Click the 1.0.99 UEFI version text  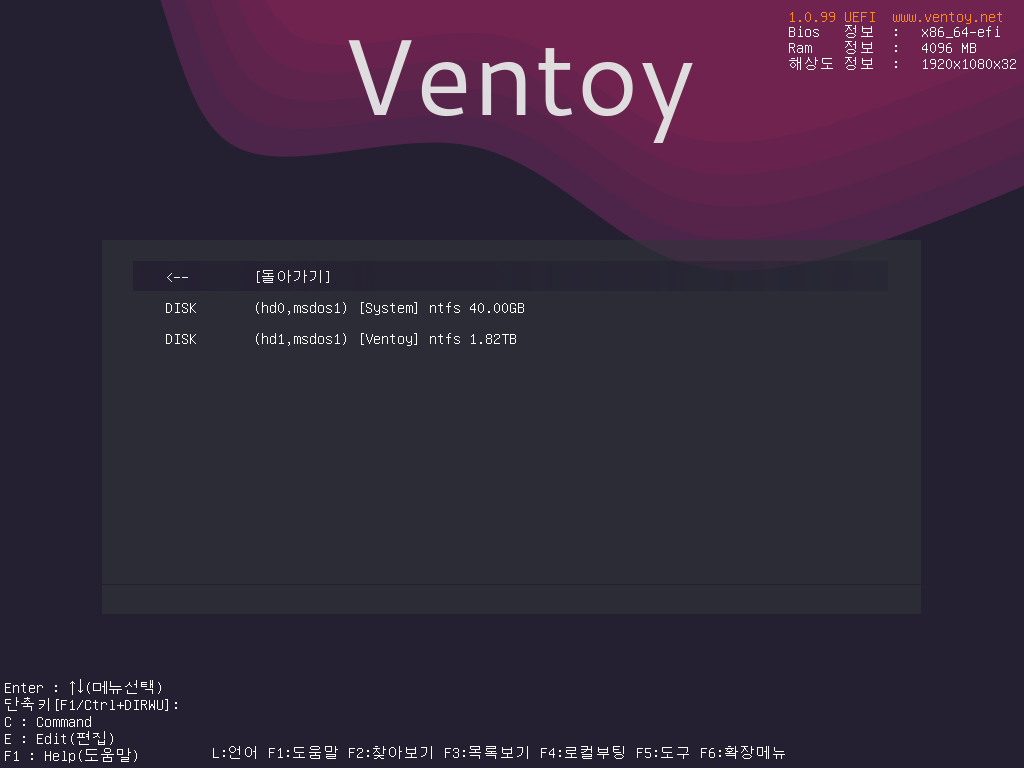point(831,17)
